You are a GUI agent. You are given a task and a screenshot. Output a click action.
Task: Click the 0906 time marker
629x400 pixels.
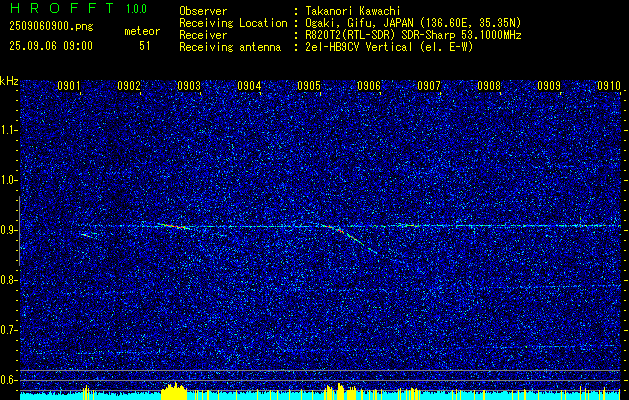pyautogui.click(x=369, y=86)
